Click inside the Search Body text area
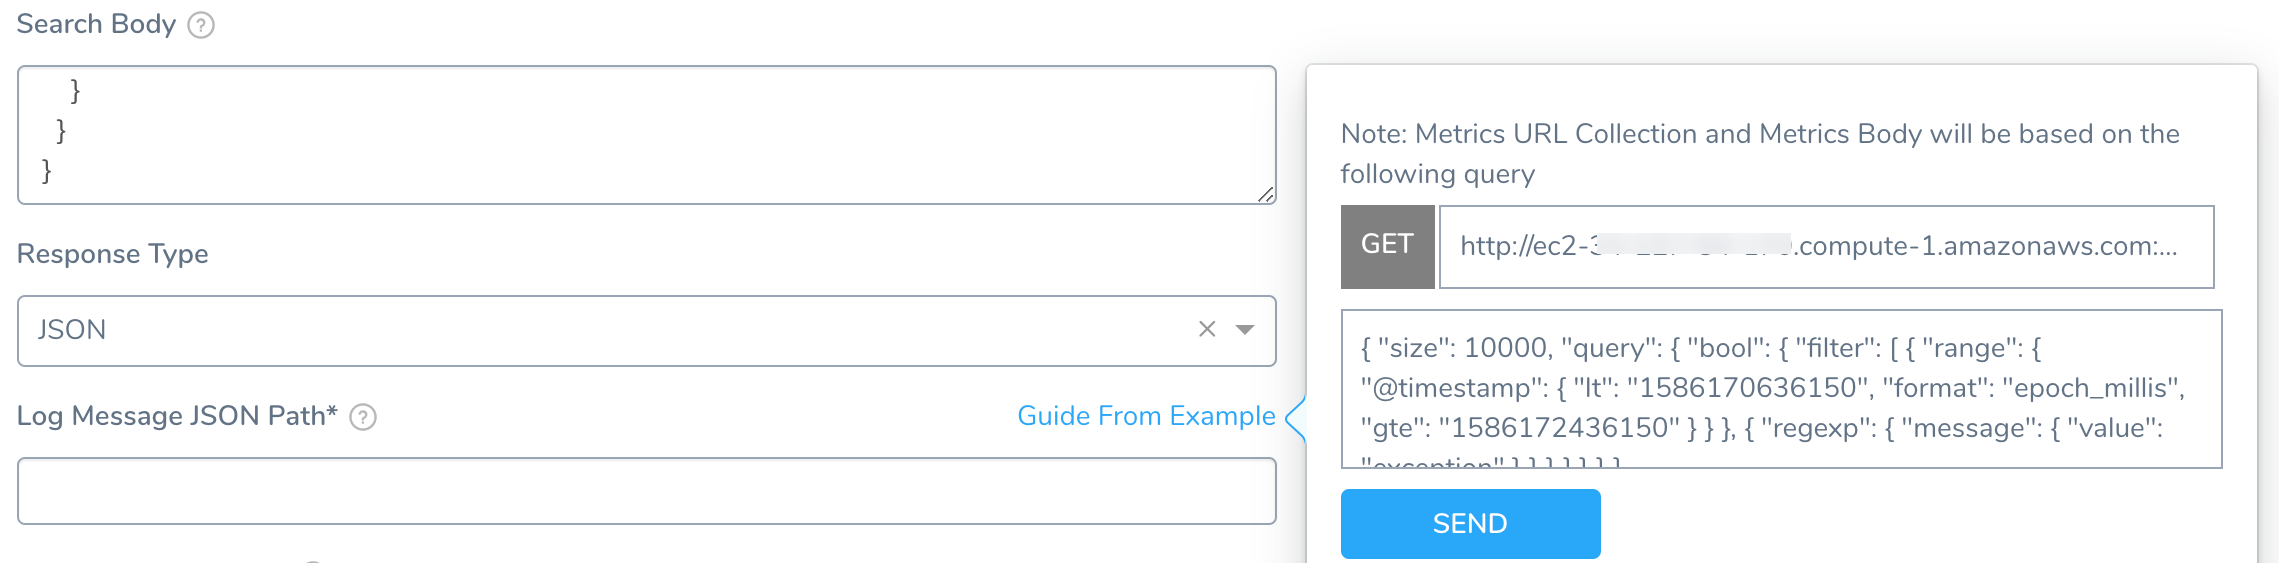The width and height of the screenshot is (2279, 563). click(x=646, y=135)
